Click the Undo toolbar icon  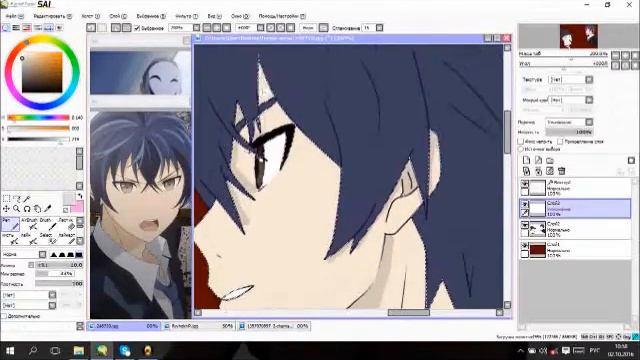(91, 28)
